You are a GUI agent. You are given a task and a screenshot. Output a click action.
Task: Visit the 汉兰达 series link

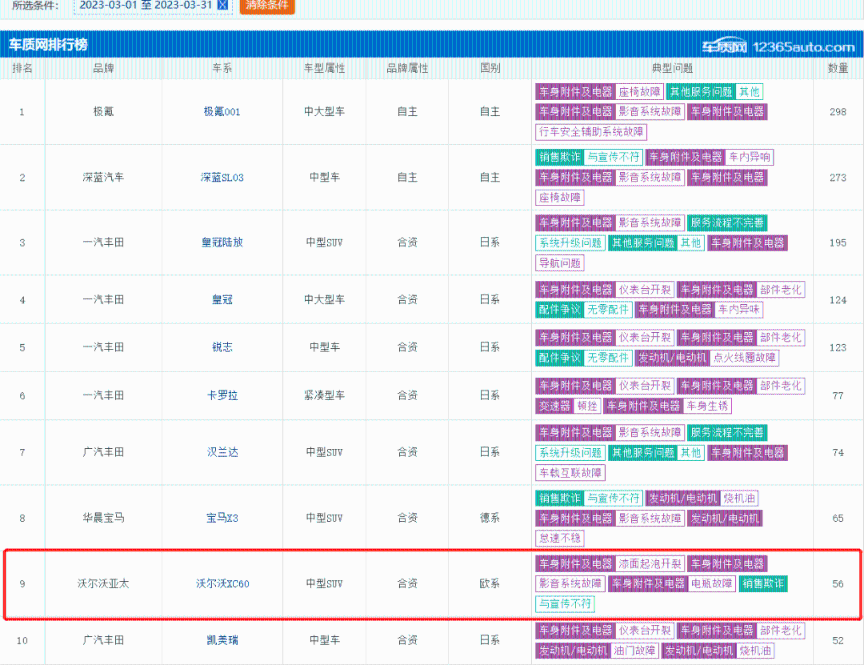coord(222,452)
